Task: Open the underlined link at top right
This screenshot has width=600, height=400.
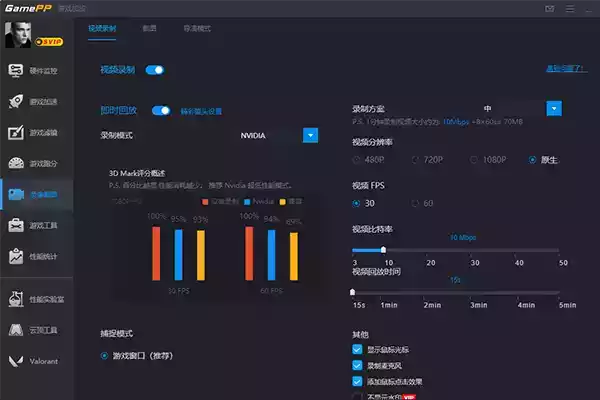Action: [x=566, y=69]
